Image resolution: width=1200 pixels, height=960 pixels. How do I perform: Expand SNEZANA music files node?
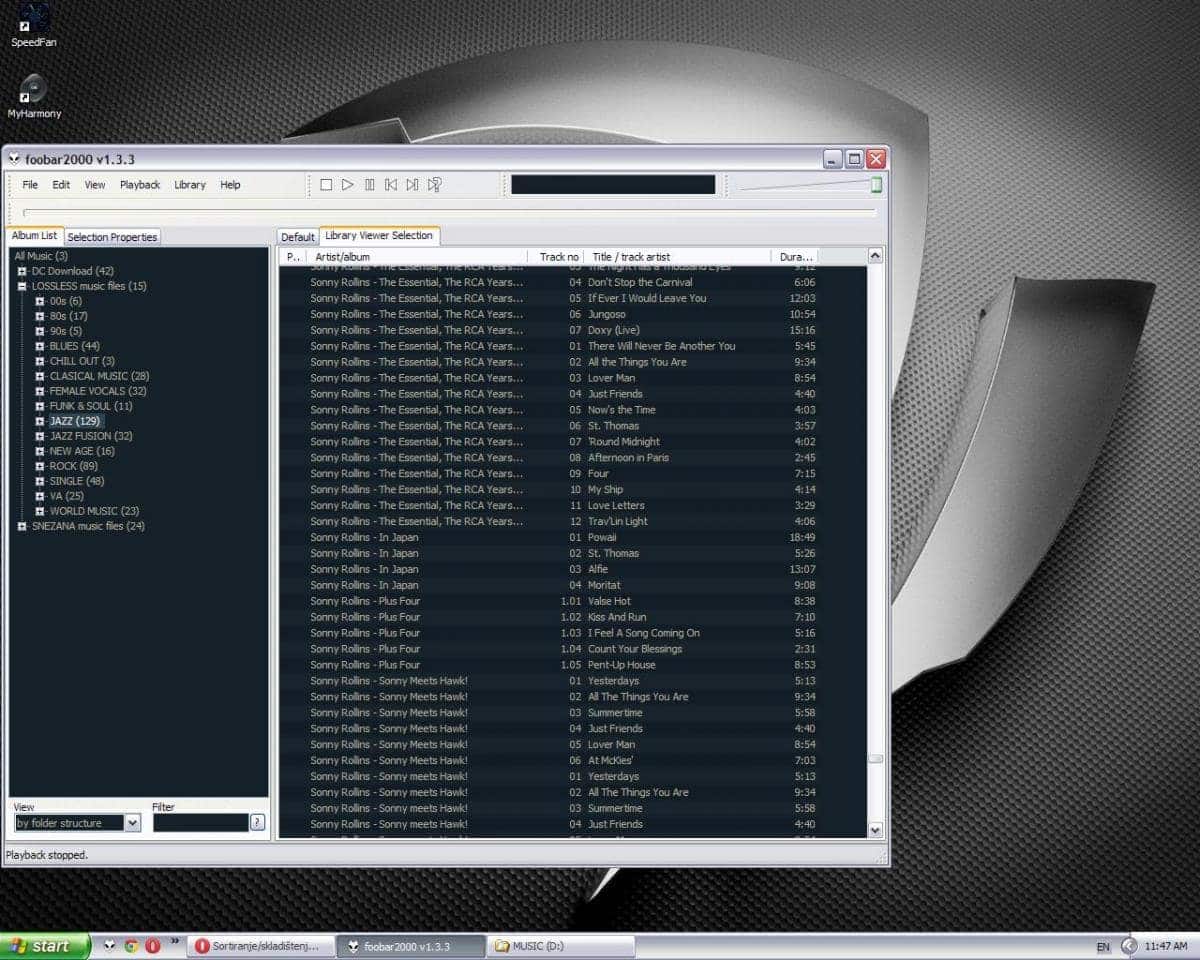click(22, 526)
